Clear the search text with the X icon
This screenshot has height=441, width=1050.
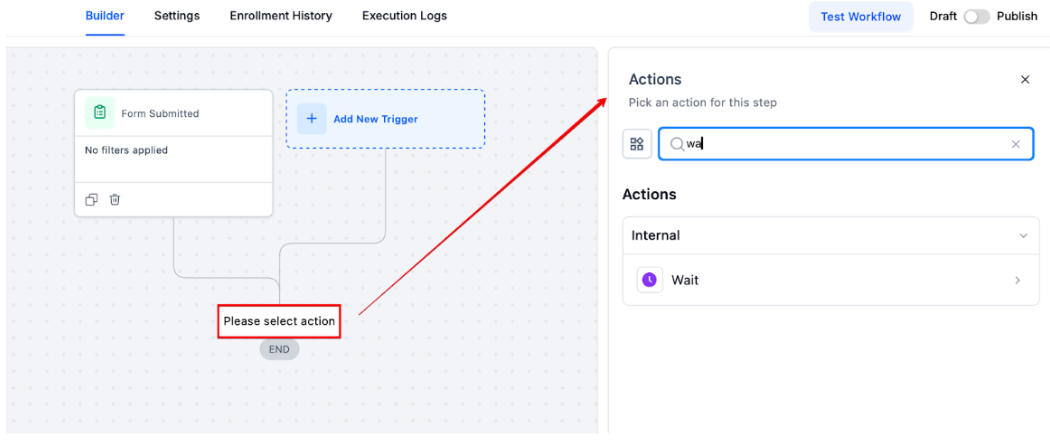click(x=1016, y=144)
